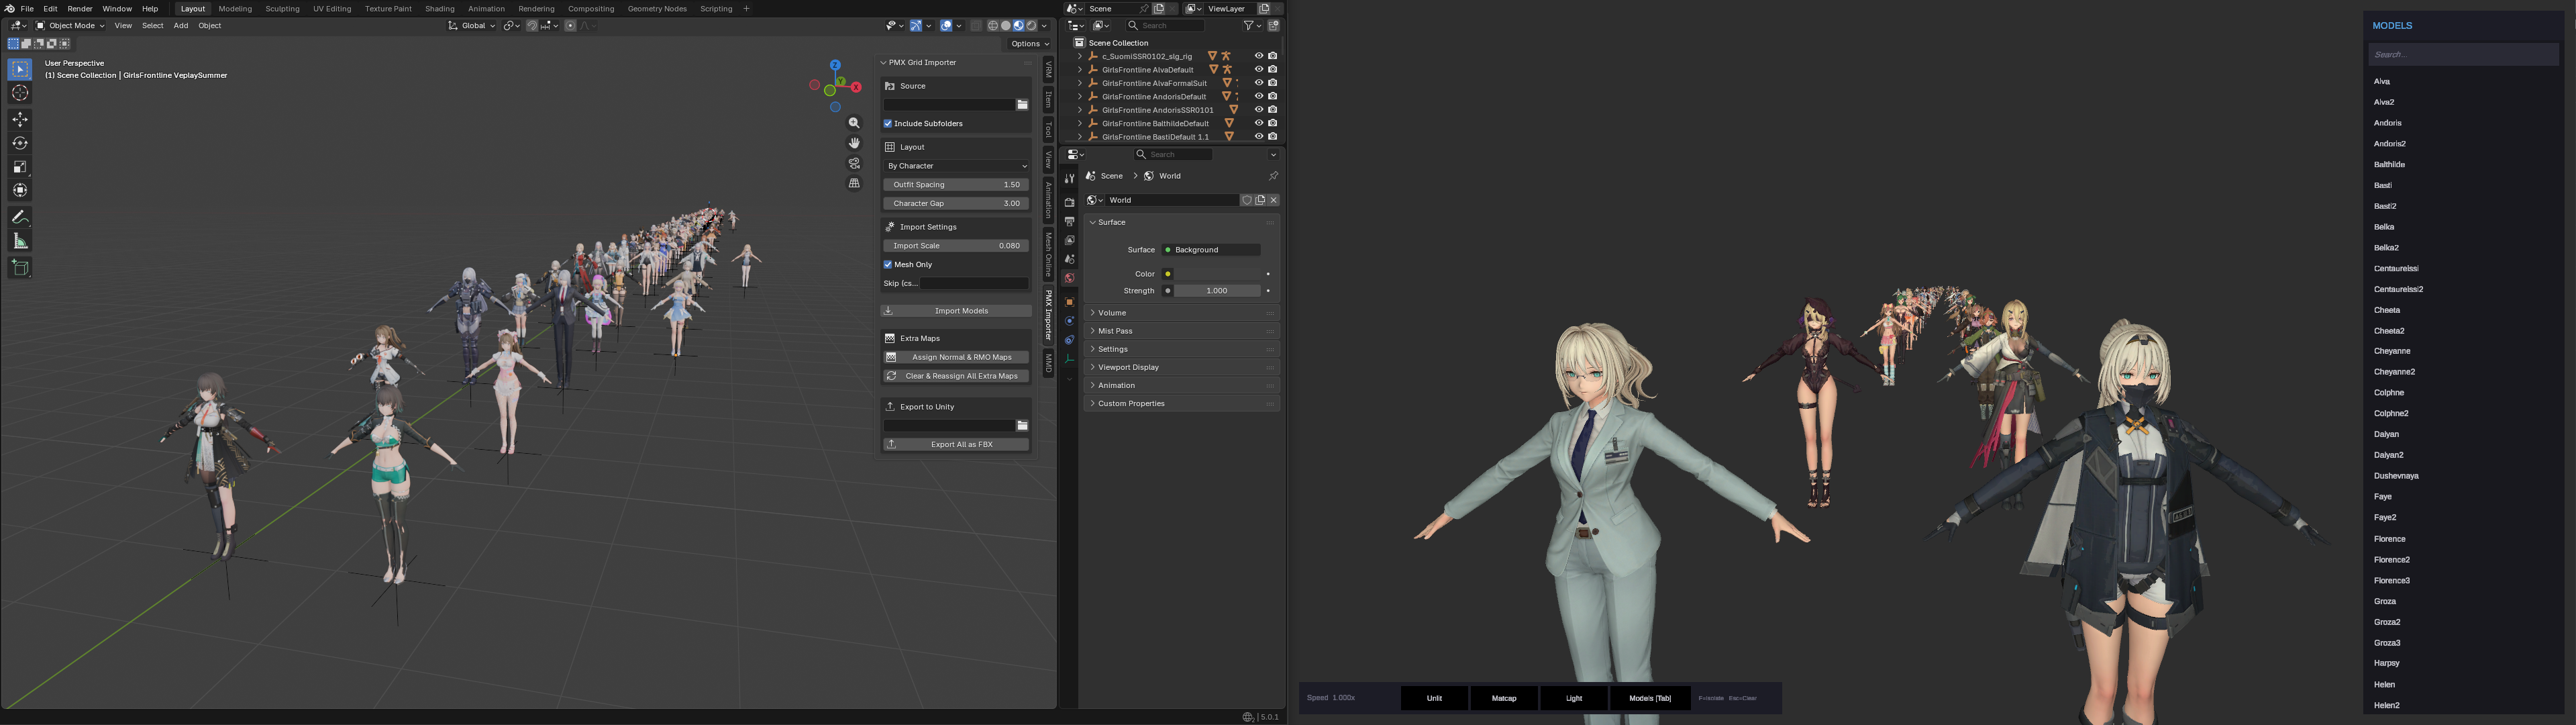The width and height of the screenshot is (2576, 725).
Task: Open the By Character layout dropdown
Action: 956,166
